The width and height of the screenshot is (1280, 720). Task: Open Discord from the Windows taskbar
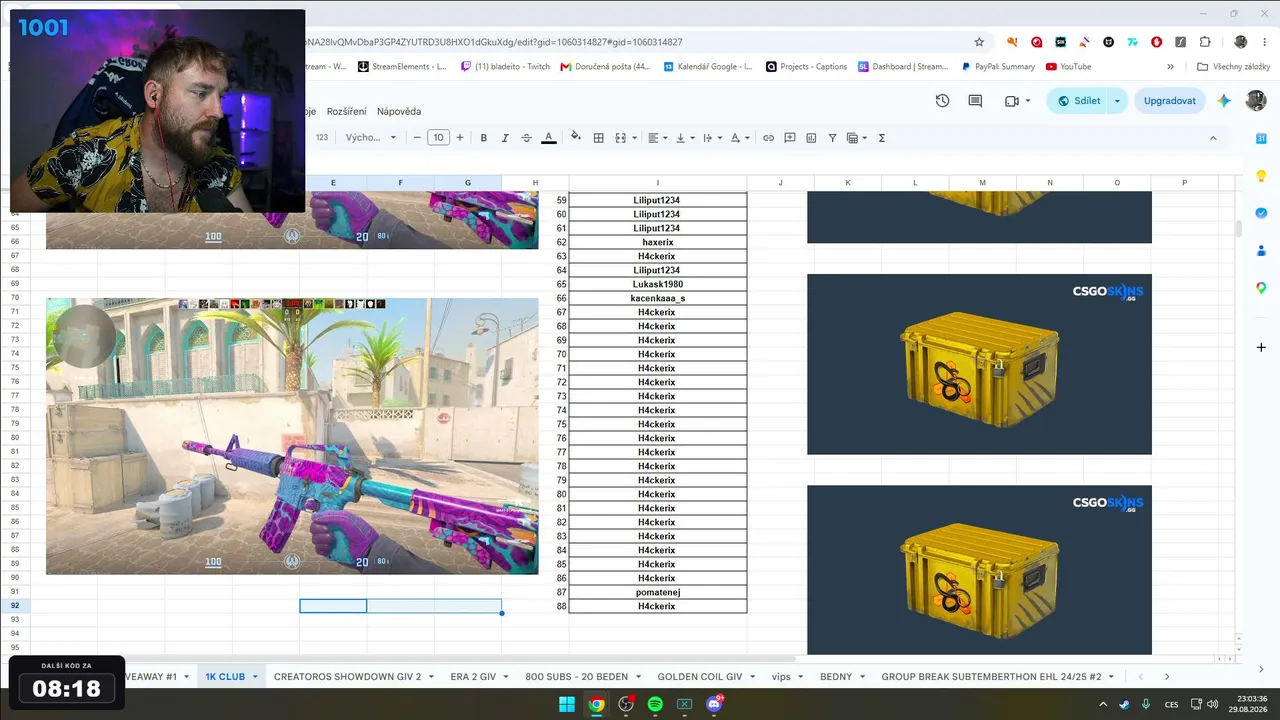point(714,704)
